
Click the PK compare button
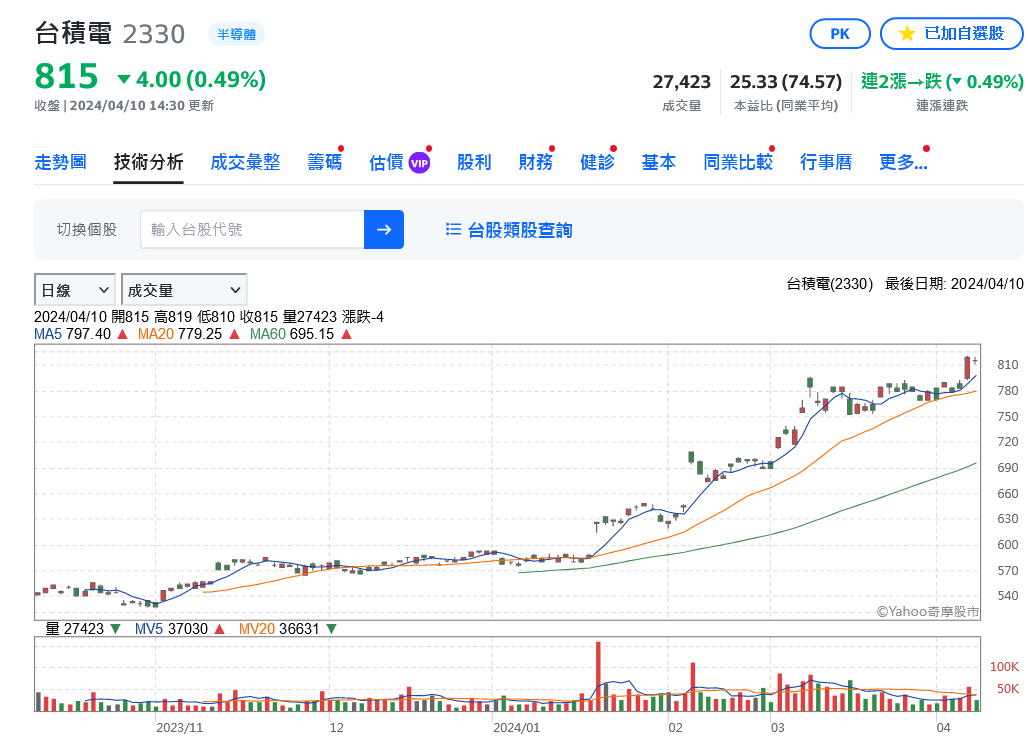tap(840, 33)
